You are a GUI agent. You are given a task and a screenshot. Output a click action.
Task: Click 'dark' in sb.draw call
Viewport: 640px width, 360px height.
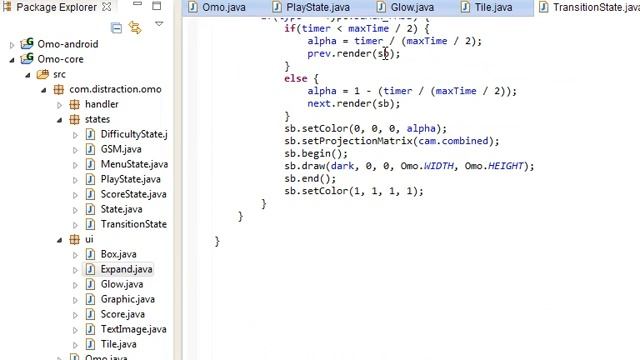pos(342,166)
